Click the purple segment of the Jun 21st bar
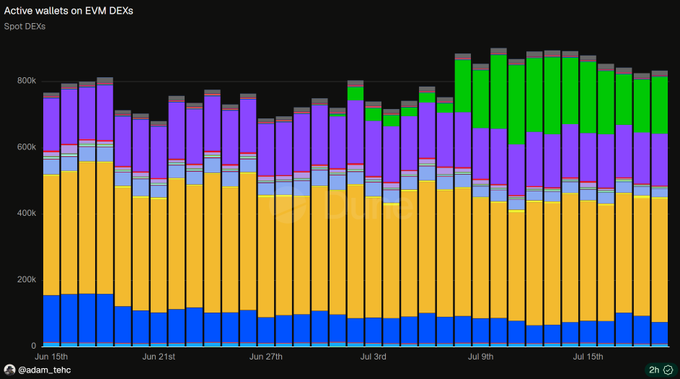The height and width of the screenshot is (379, 680). 159,152
